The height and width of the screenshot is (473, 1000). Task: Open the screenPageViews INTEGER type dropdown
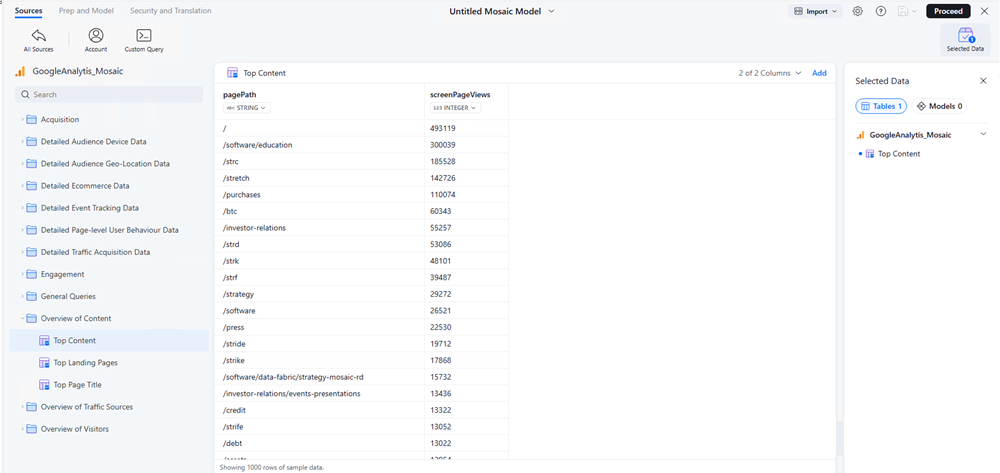[x=456, y=108]
